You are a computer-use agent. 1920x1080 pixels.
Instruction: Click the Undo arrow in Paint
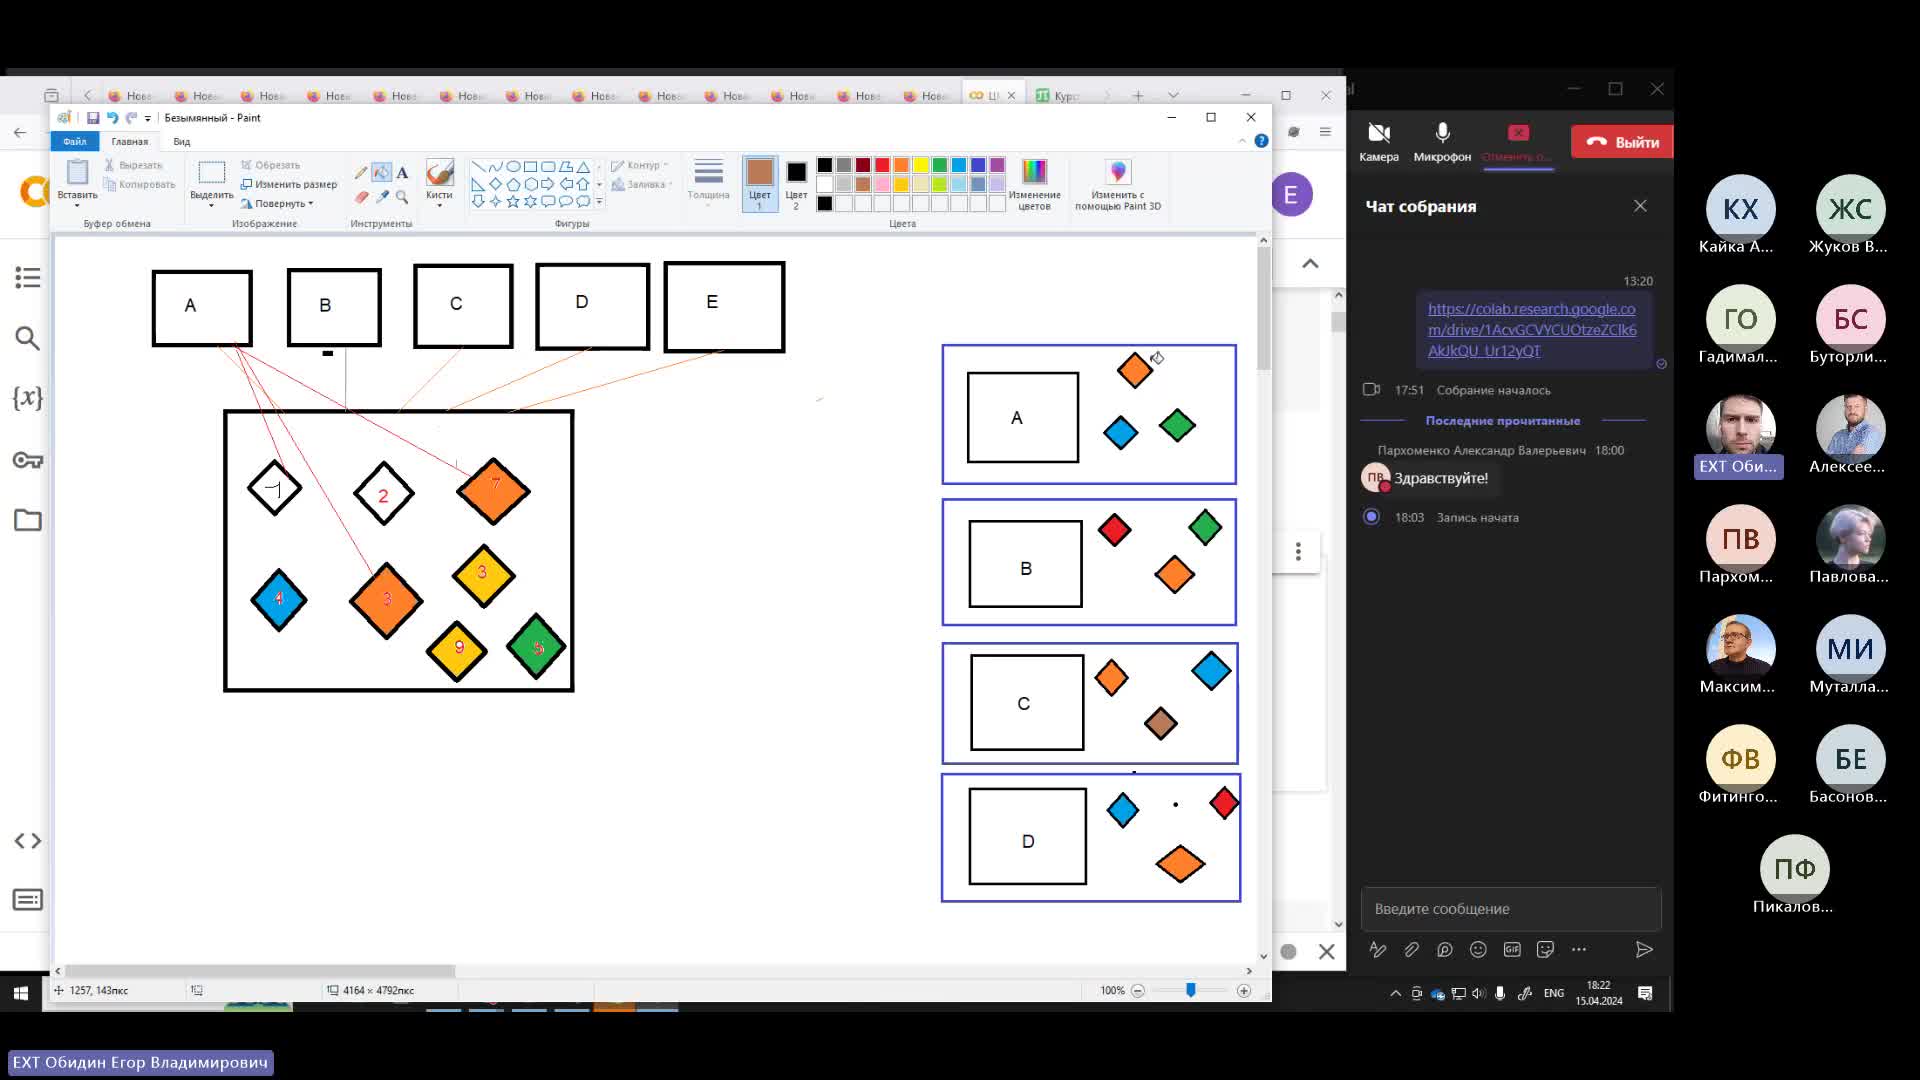(112, 118)
